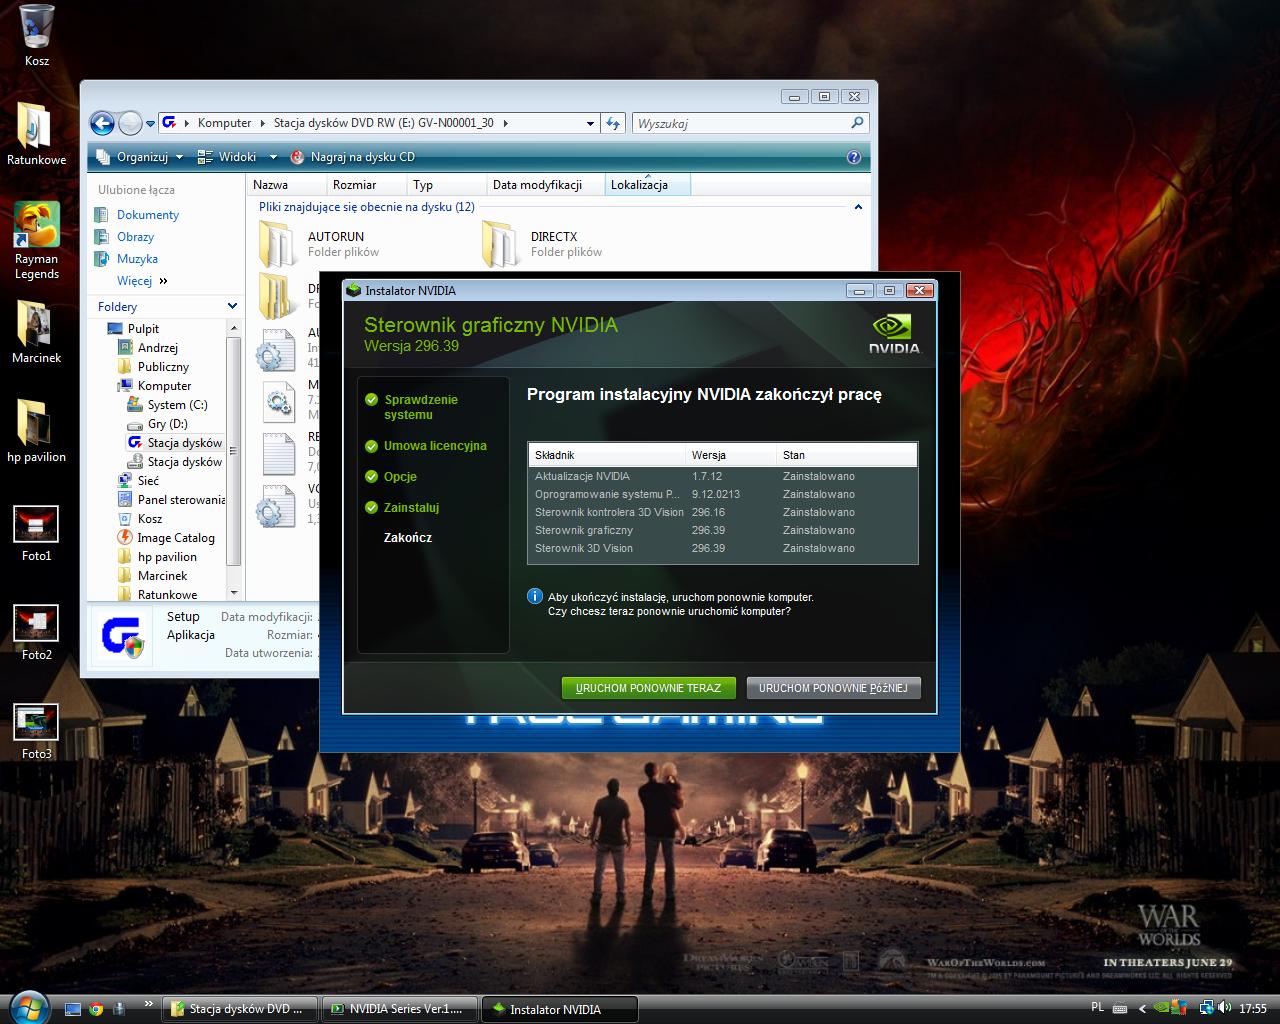The height and width of the screenshot is (1024, 1280).
Task: Switch to Instalator NVIDIA taskbar button
Action: point(559,1009)
